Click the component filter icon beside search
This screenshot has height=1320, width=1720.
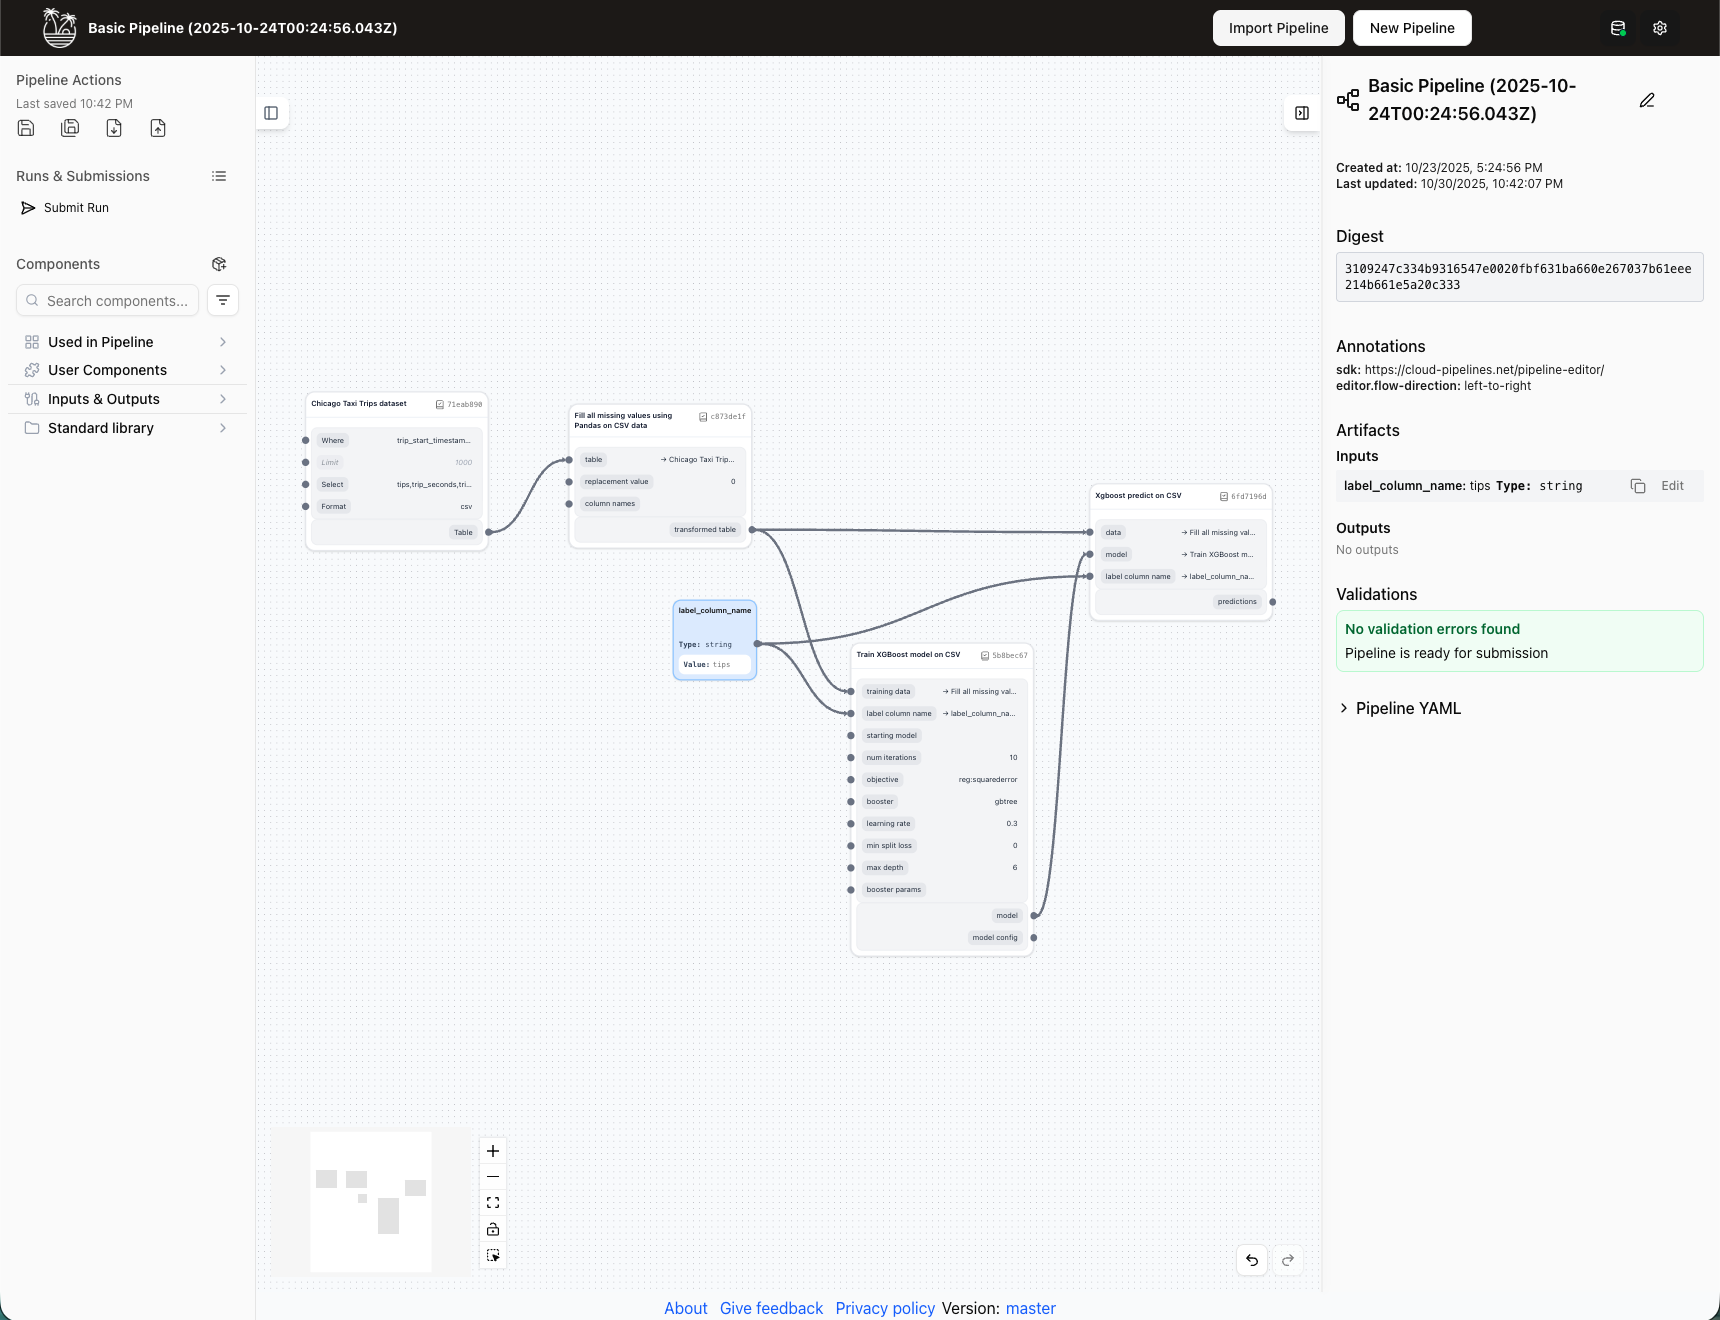tap(222, 300)
